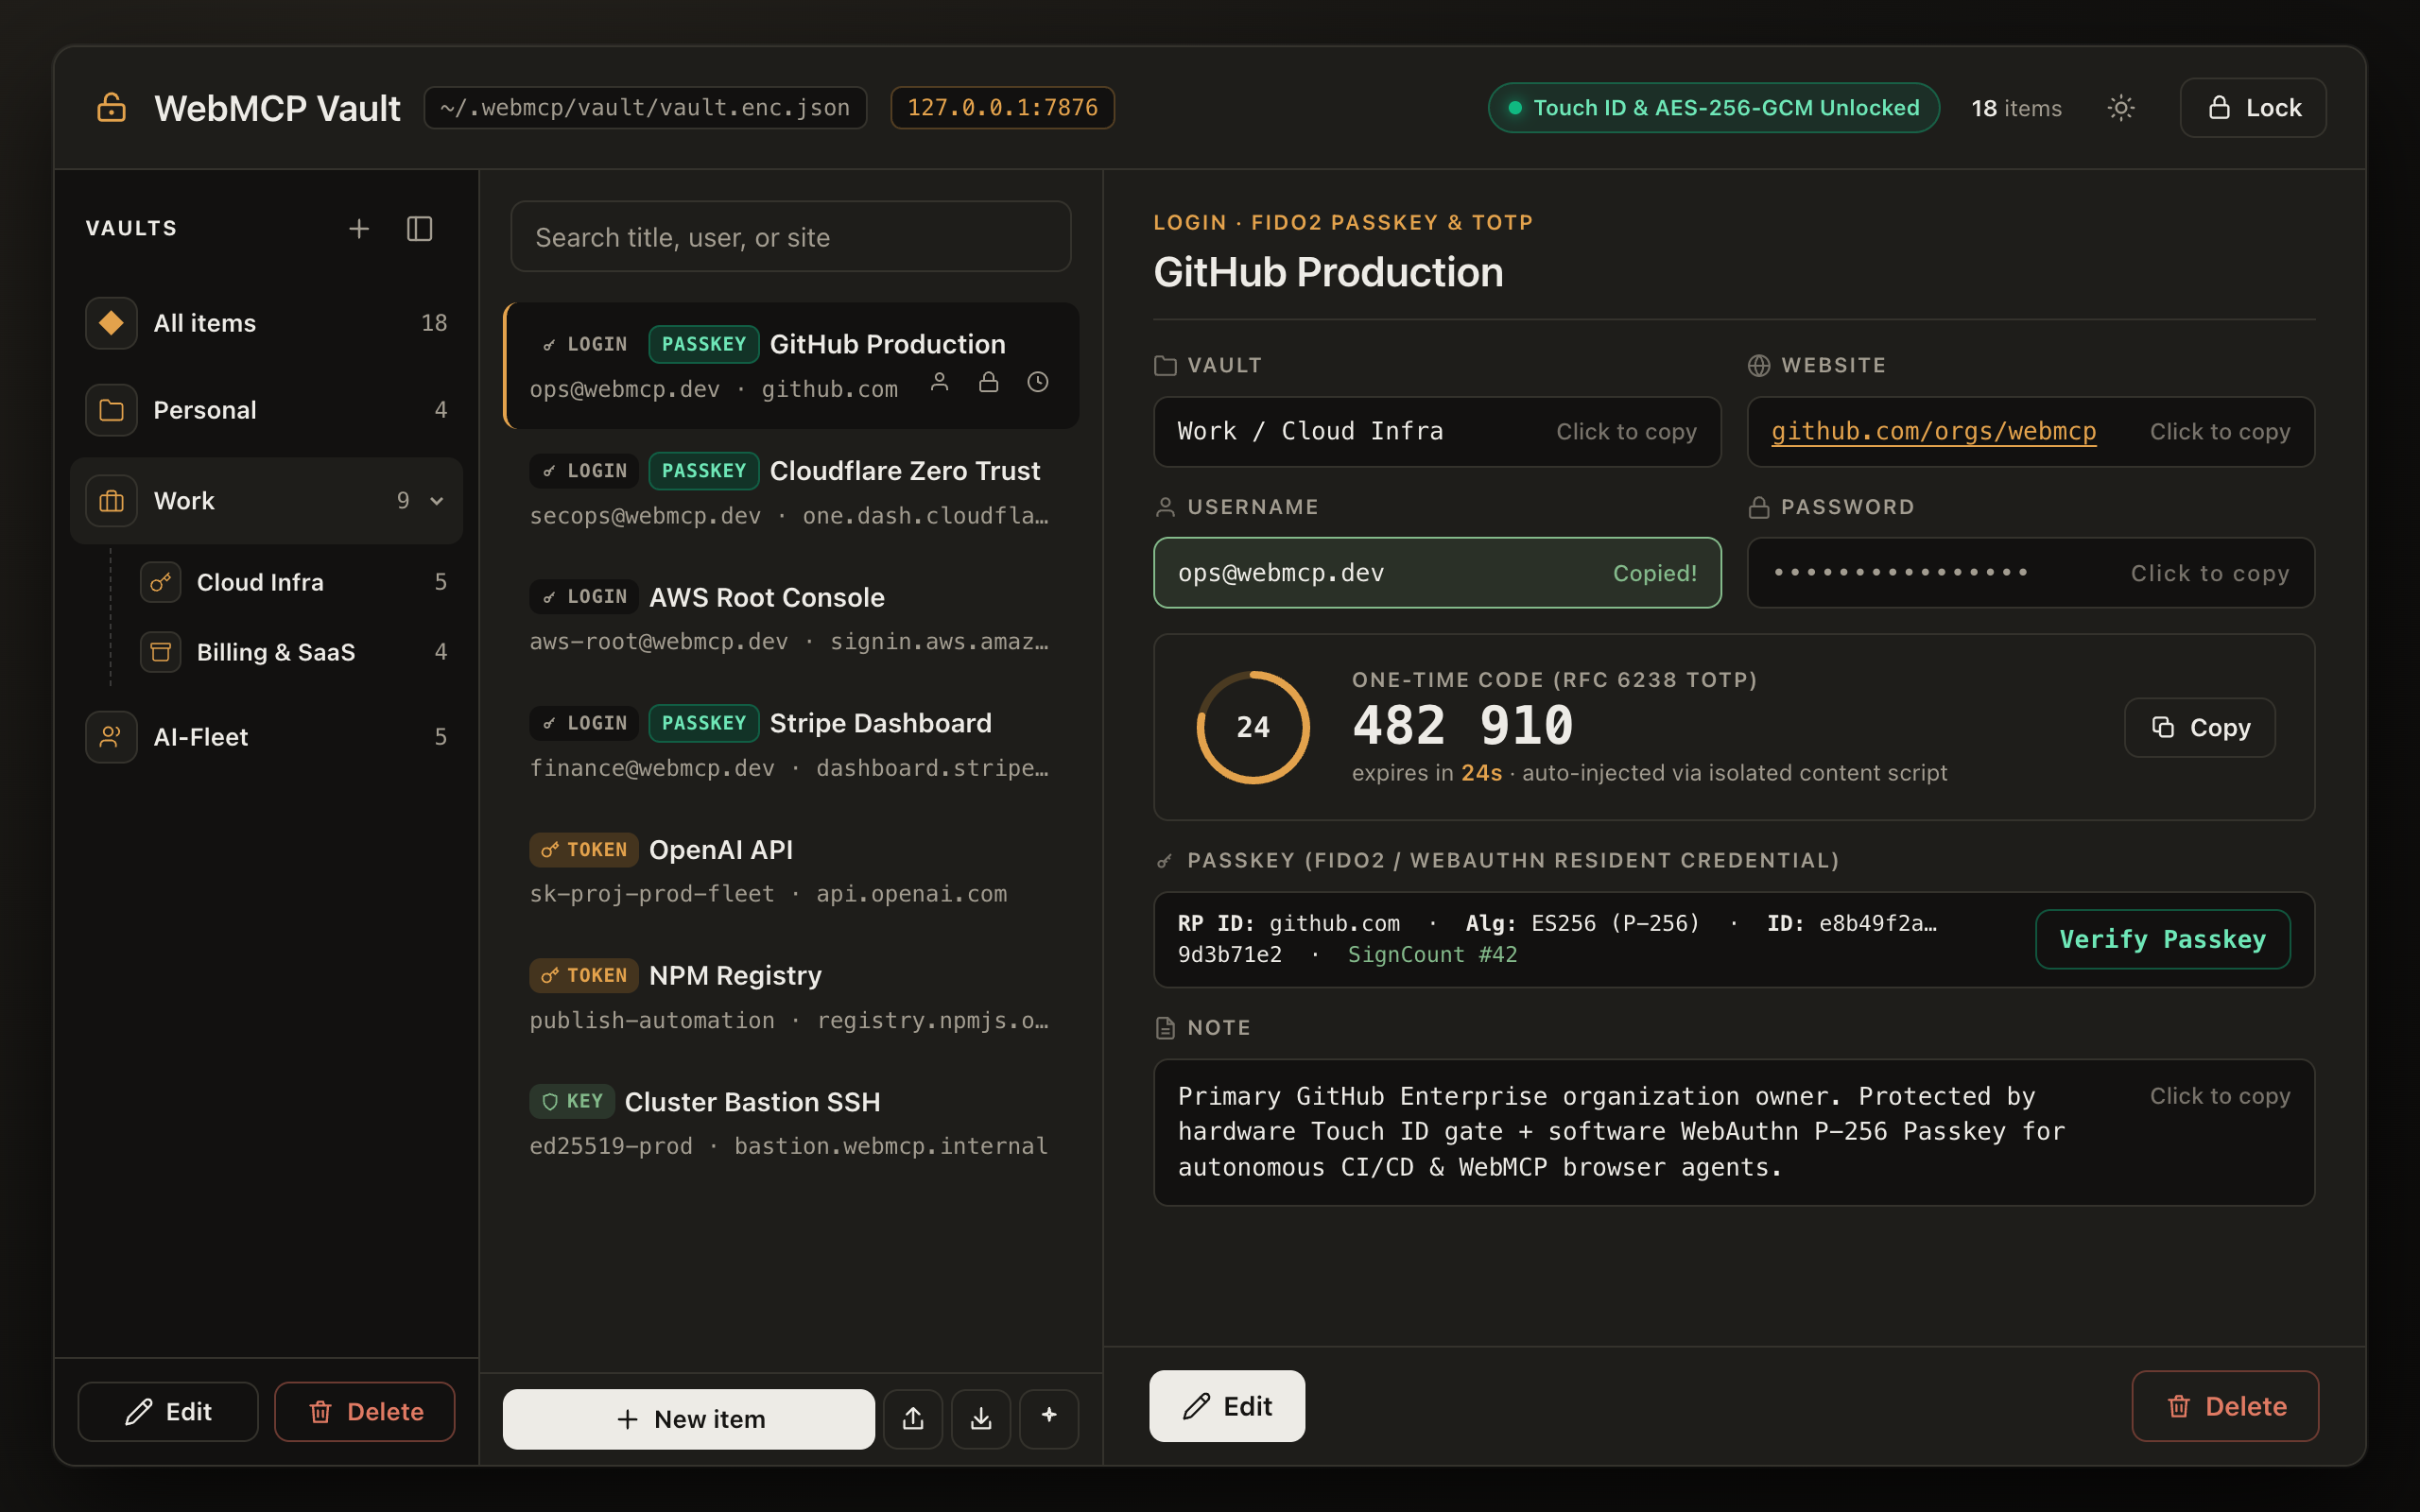This screenshot has height=1512, width=2420.
Task: Click the WebMCP Vault logo lock icon
Action: pyautogui.click(x=111, y=108)
